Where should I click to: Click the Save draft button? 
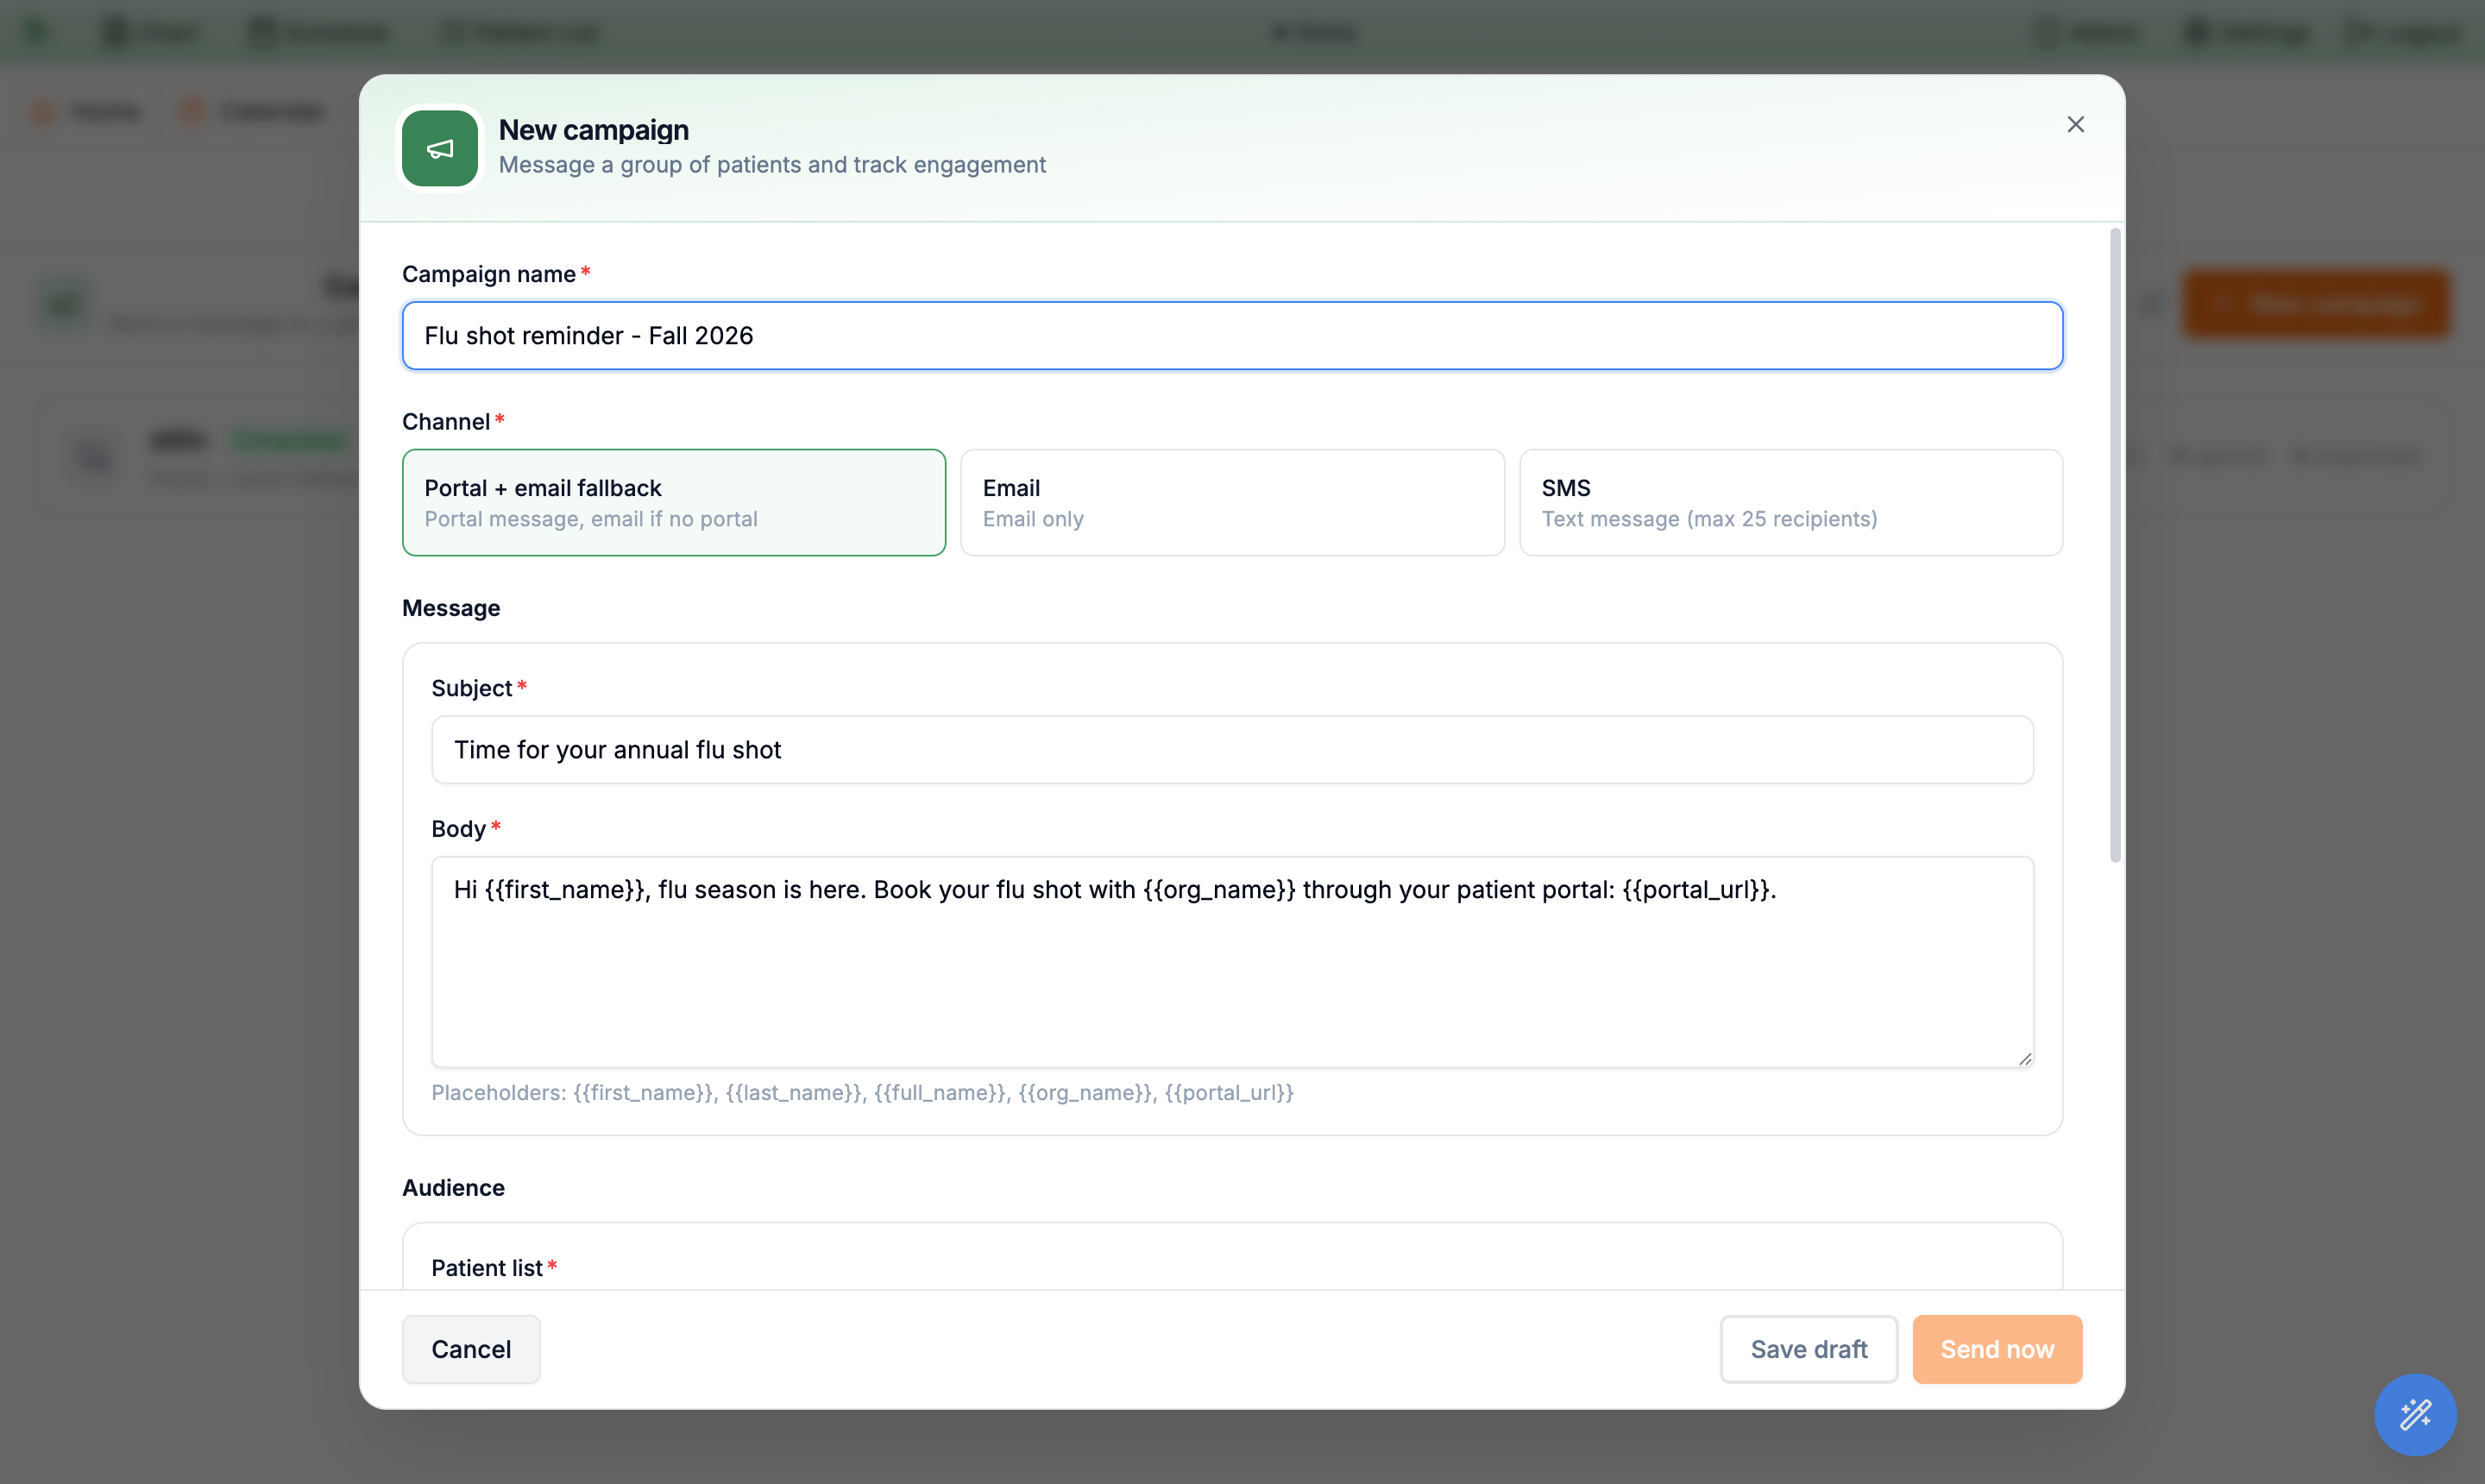point(1808,1349)
